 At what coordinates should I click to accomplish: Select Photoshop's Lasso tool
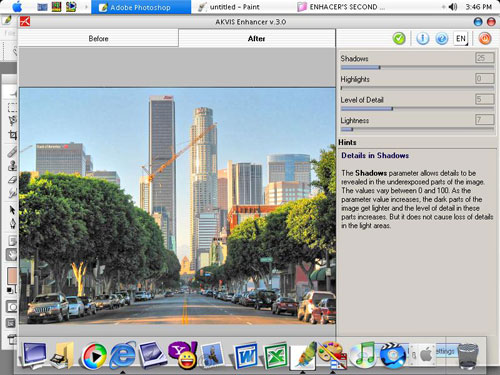point(12,121)
